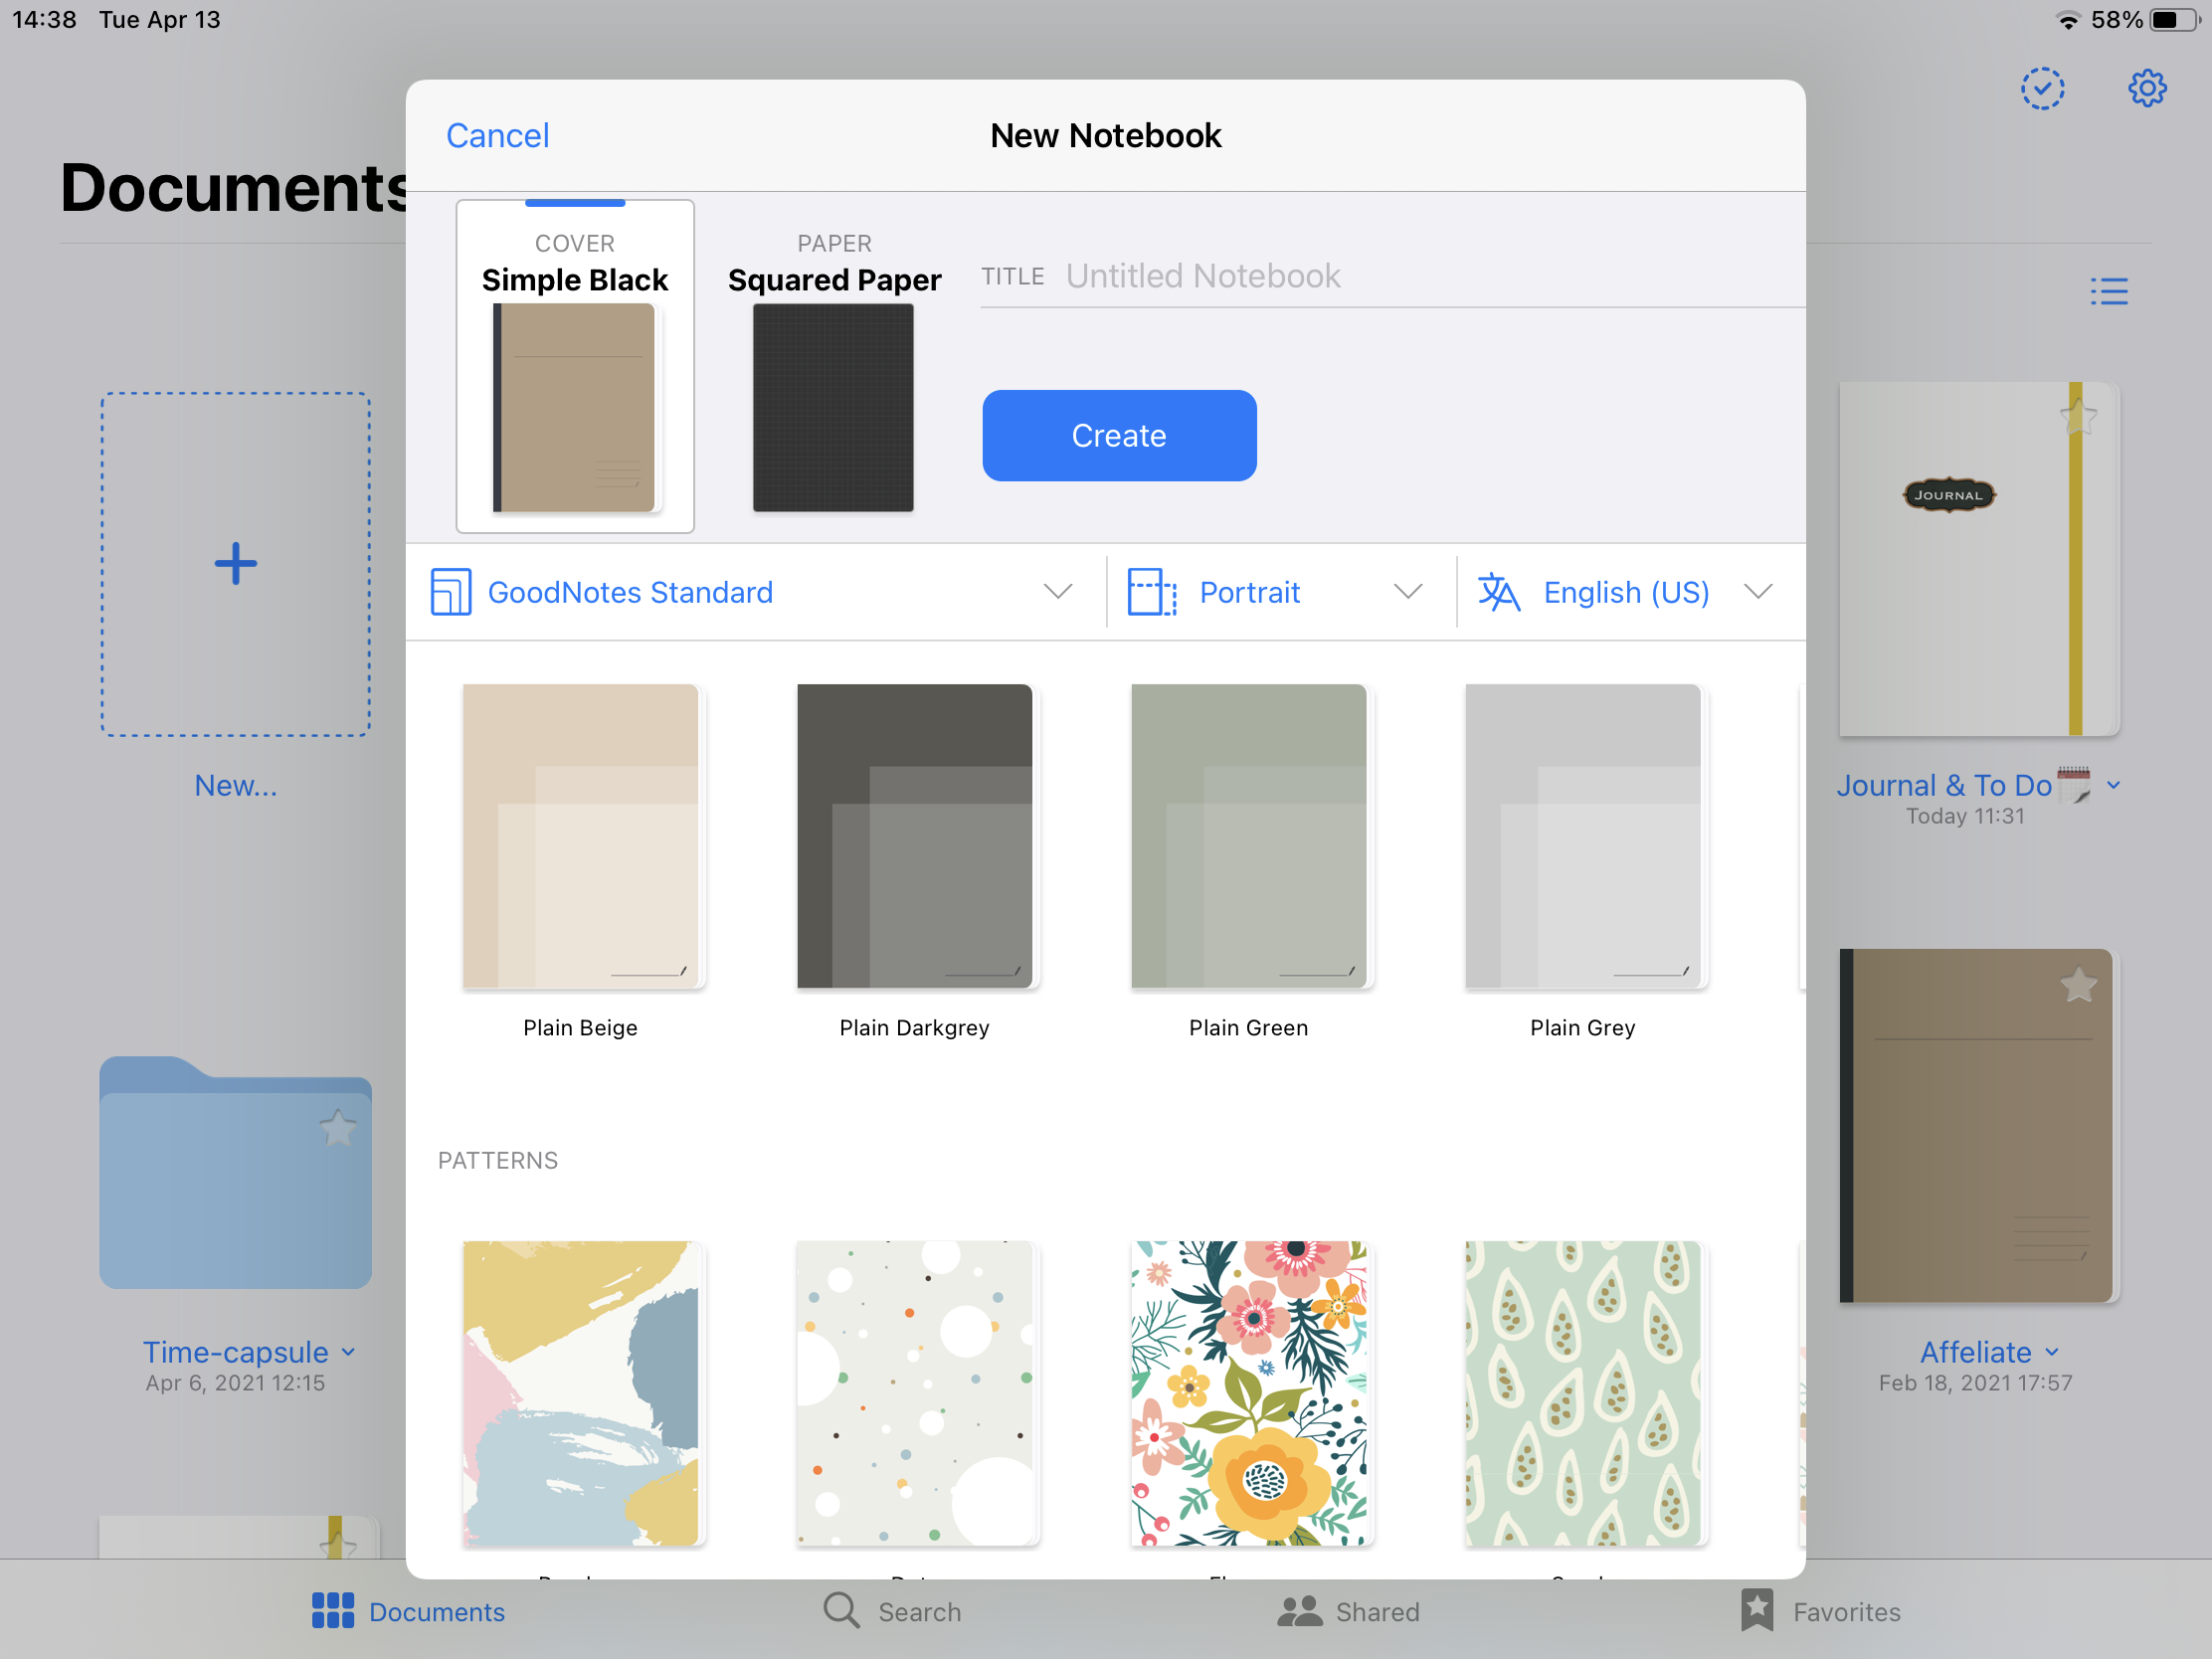
Task: Tap the plus icon for new document
Action: click(236, 564)
